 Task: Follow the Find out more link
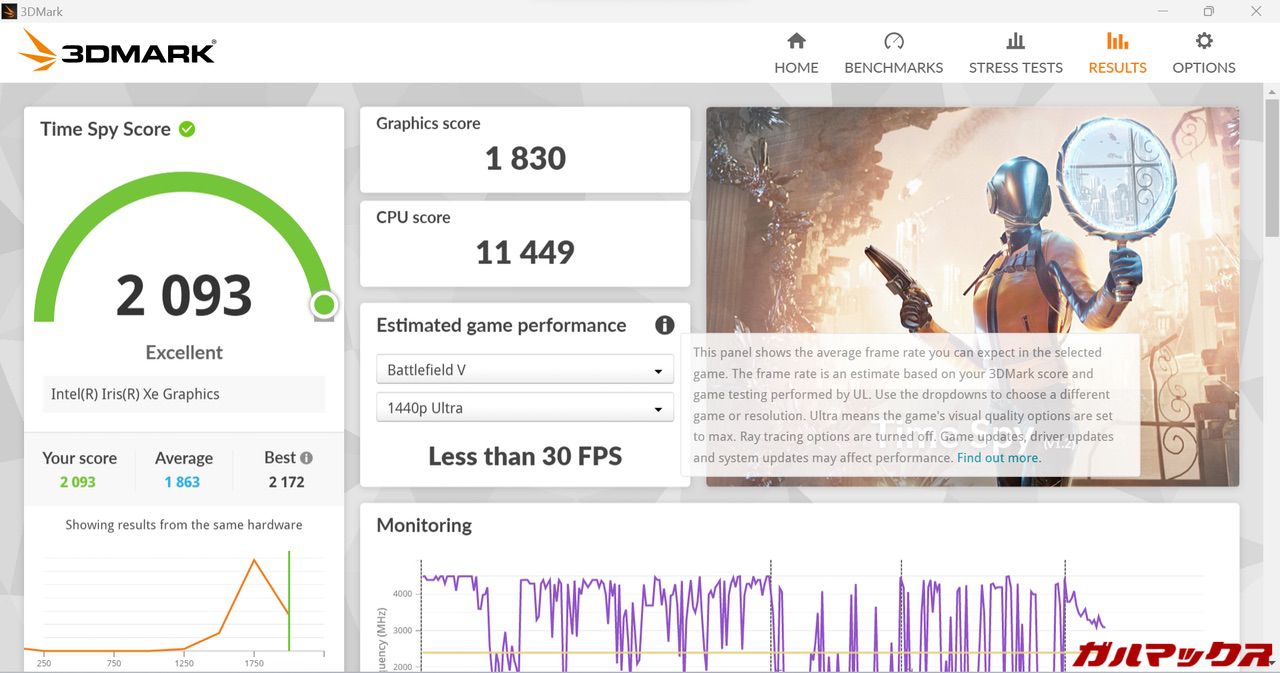point(998,458)
